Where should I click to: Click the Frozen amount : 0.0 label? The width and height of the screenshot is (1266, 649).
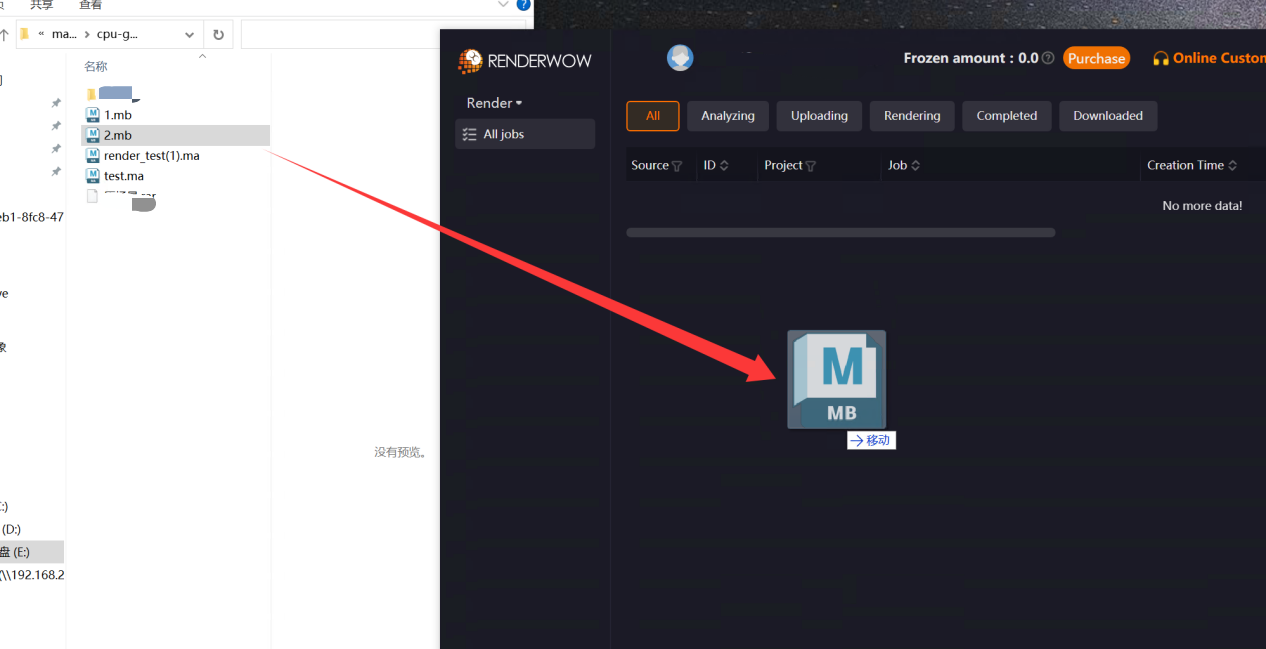[x=971, y=58]
